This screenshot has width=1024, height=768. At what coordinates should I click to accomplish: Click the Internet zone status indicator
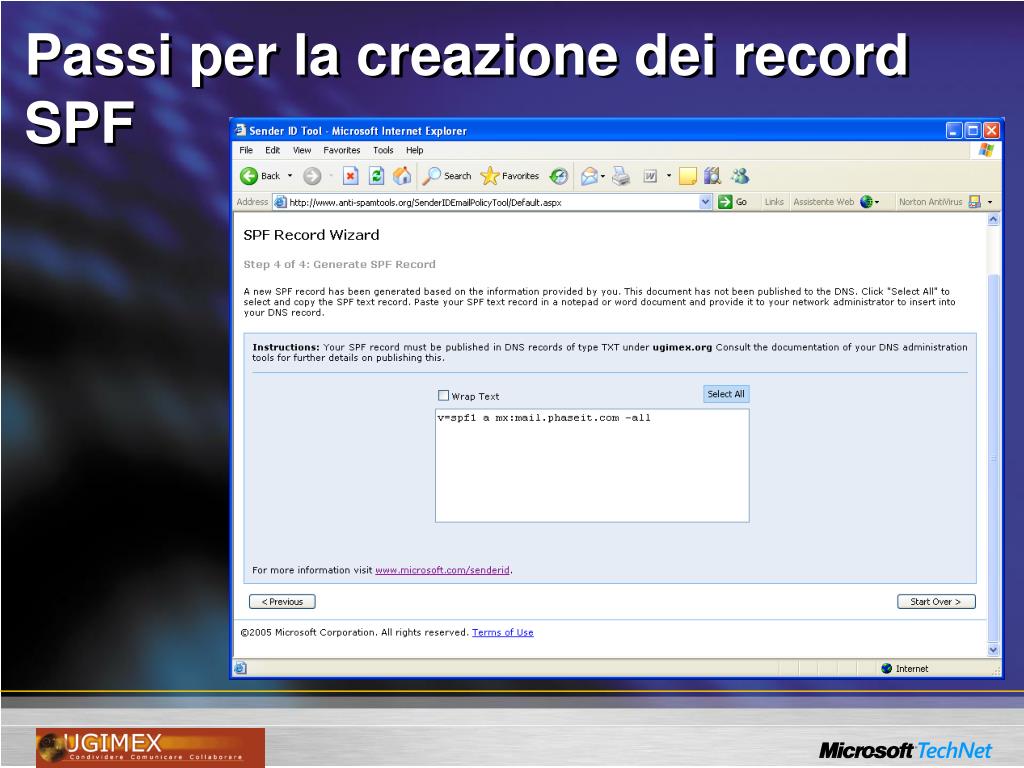(x=904, y=668)
